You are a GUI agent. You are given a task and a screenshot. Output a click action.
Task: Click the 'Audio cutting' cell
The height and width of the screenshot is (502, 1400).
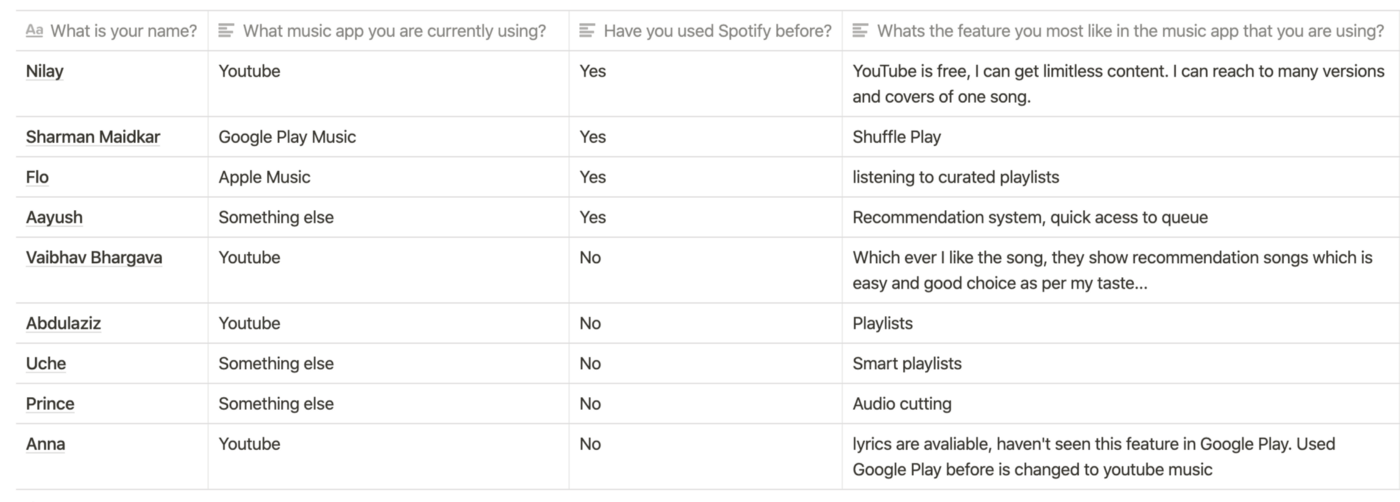click(x=1121, y=404)
